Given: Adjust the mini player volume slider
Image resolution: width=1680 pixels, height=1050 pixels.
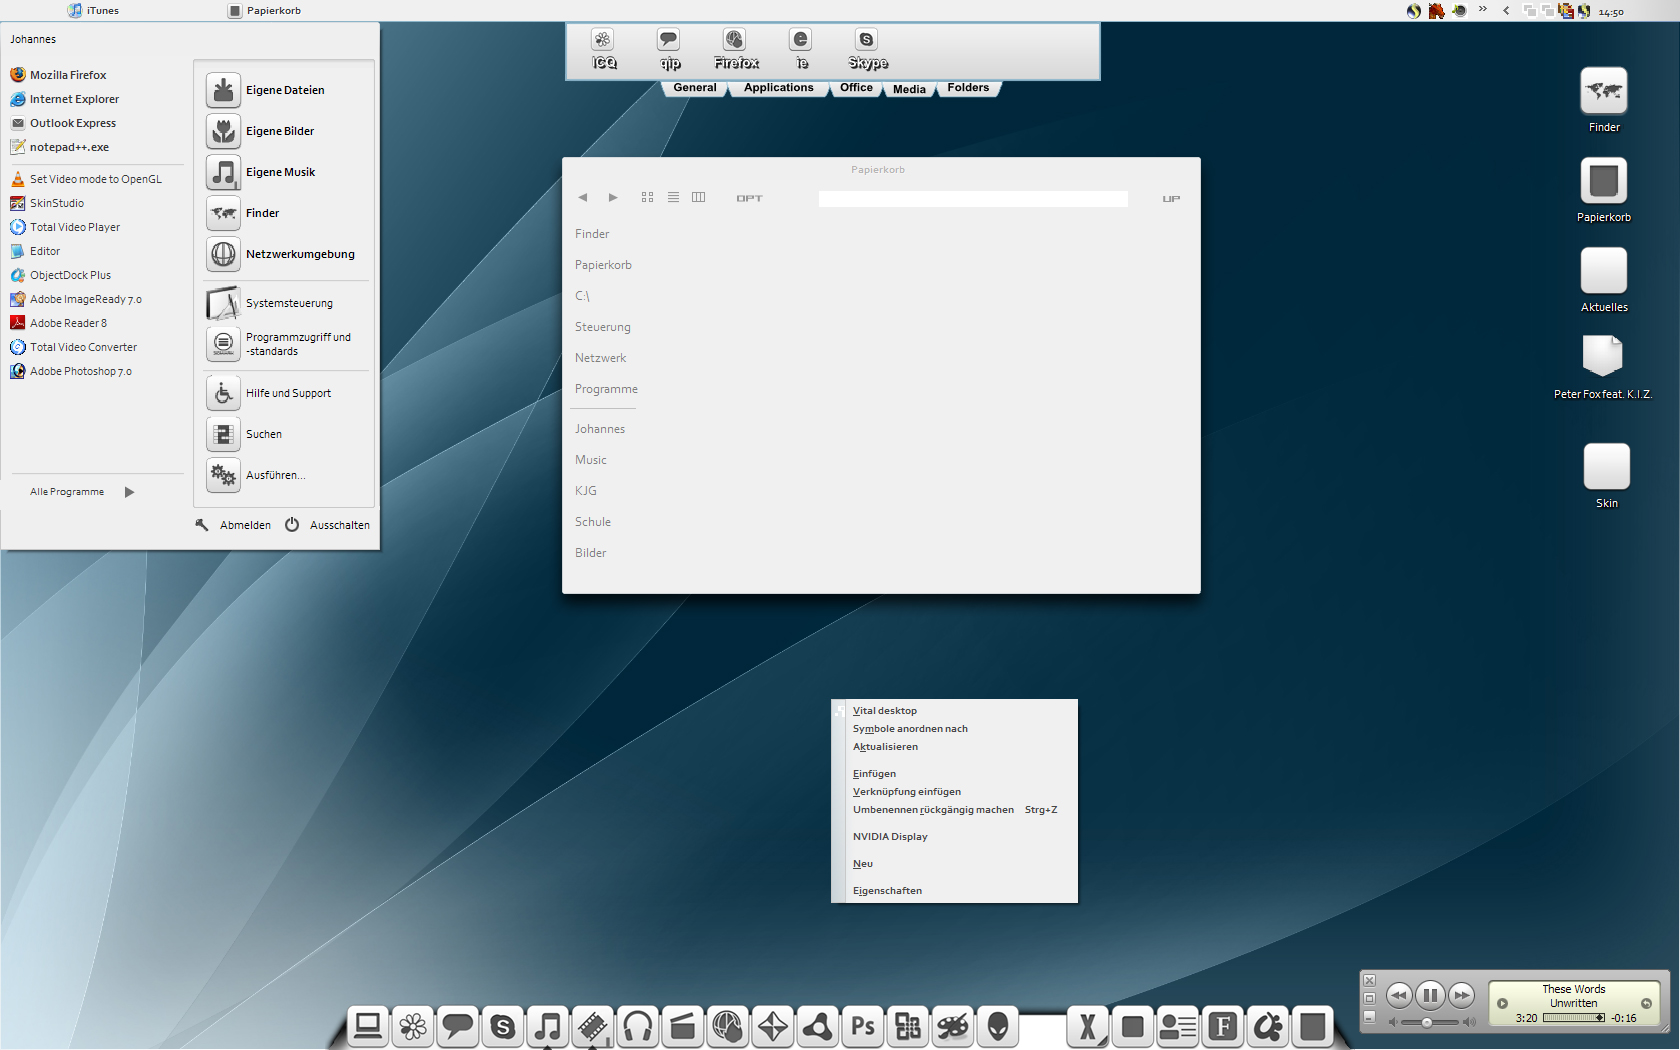Looking at the screenshot, I should [x=1428, y=1022].
